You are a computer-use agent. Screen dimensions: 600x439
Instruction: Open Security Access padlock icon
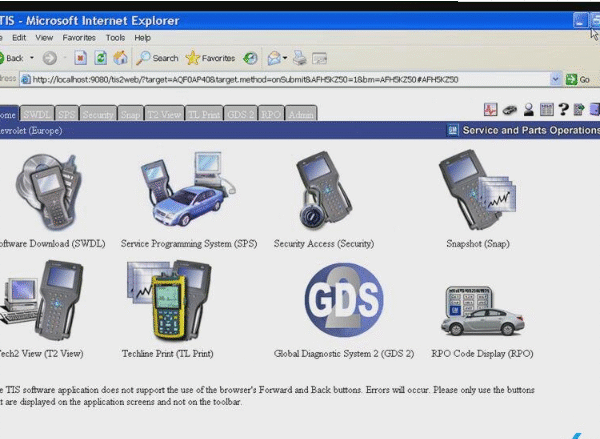(x=324, y=190)
